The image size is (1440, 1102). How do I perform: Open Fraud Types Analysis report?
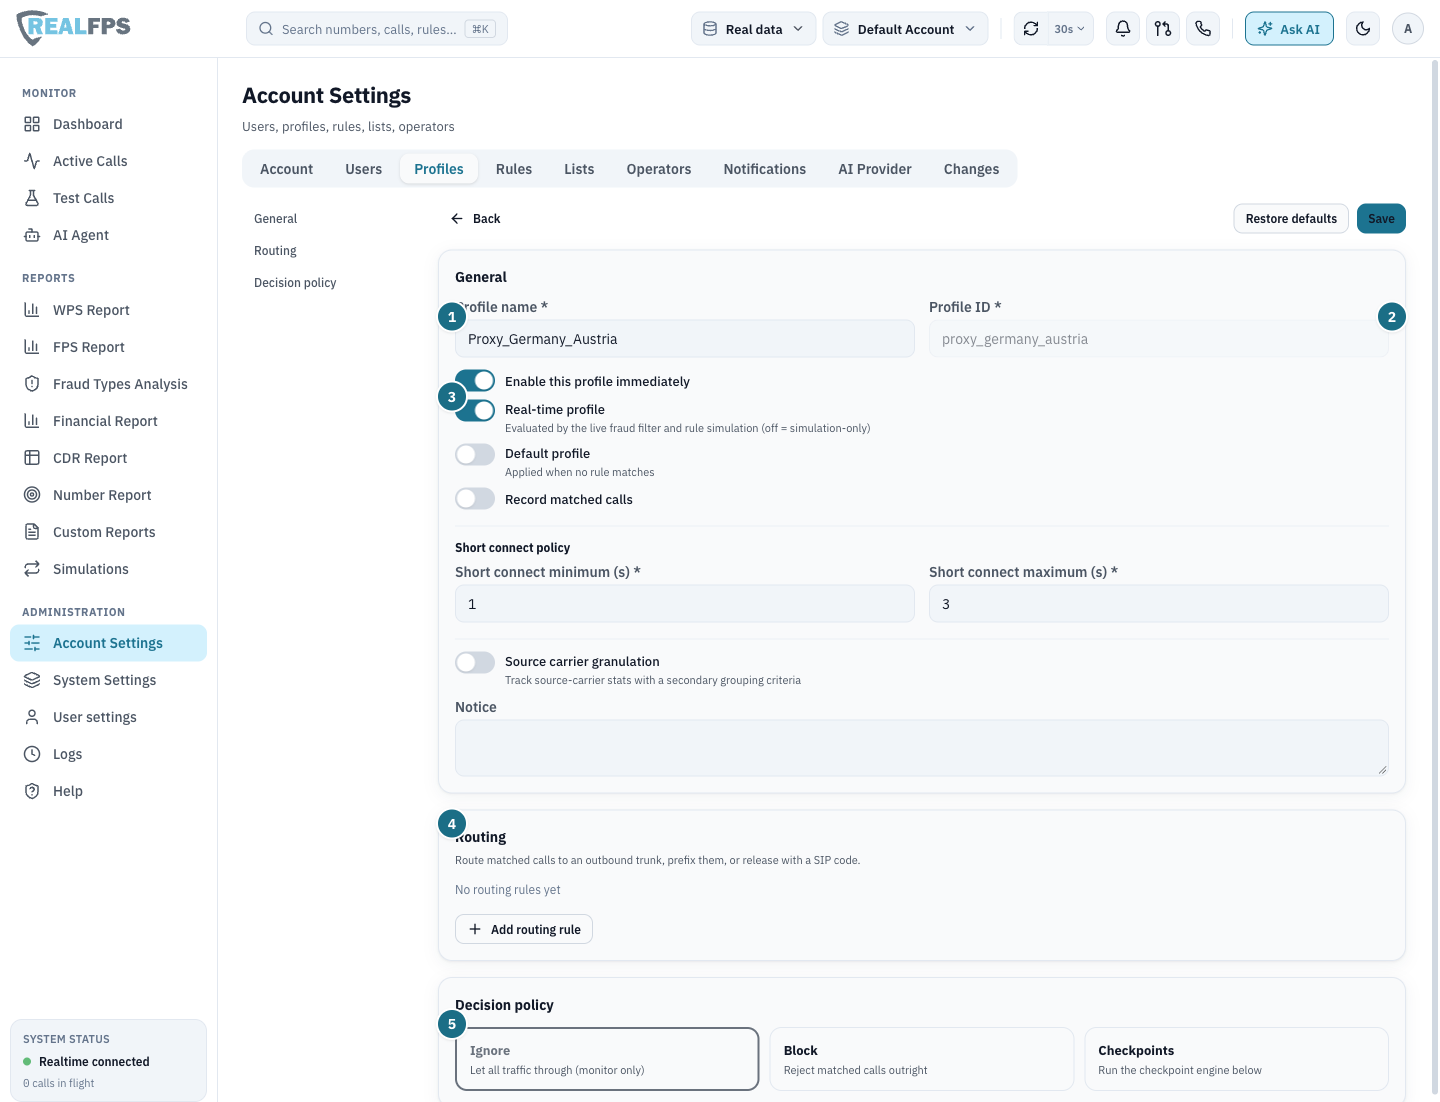pyautogui.click(x=108, y=384)
